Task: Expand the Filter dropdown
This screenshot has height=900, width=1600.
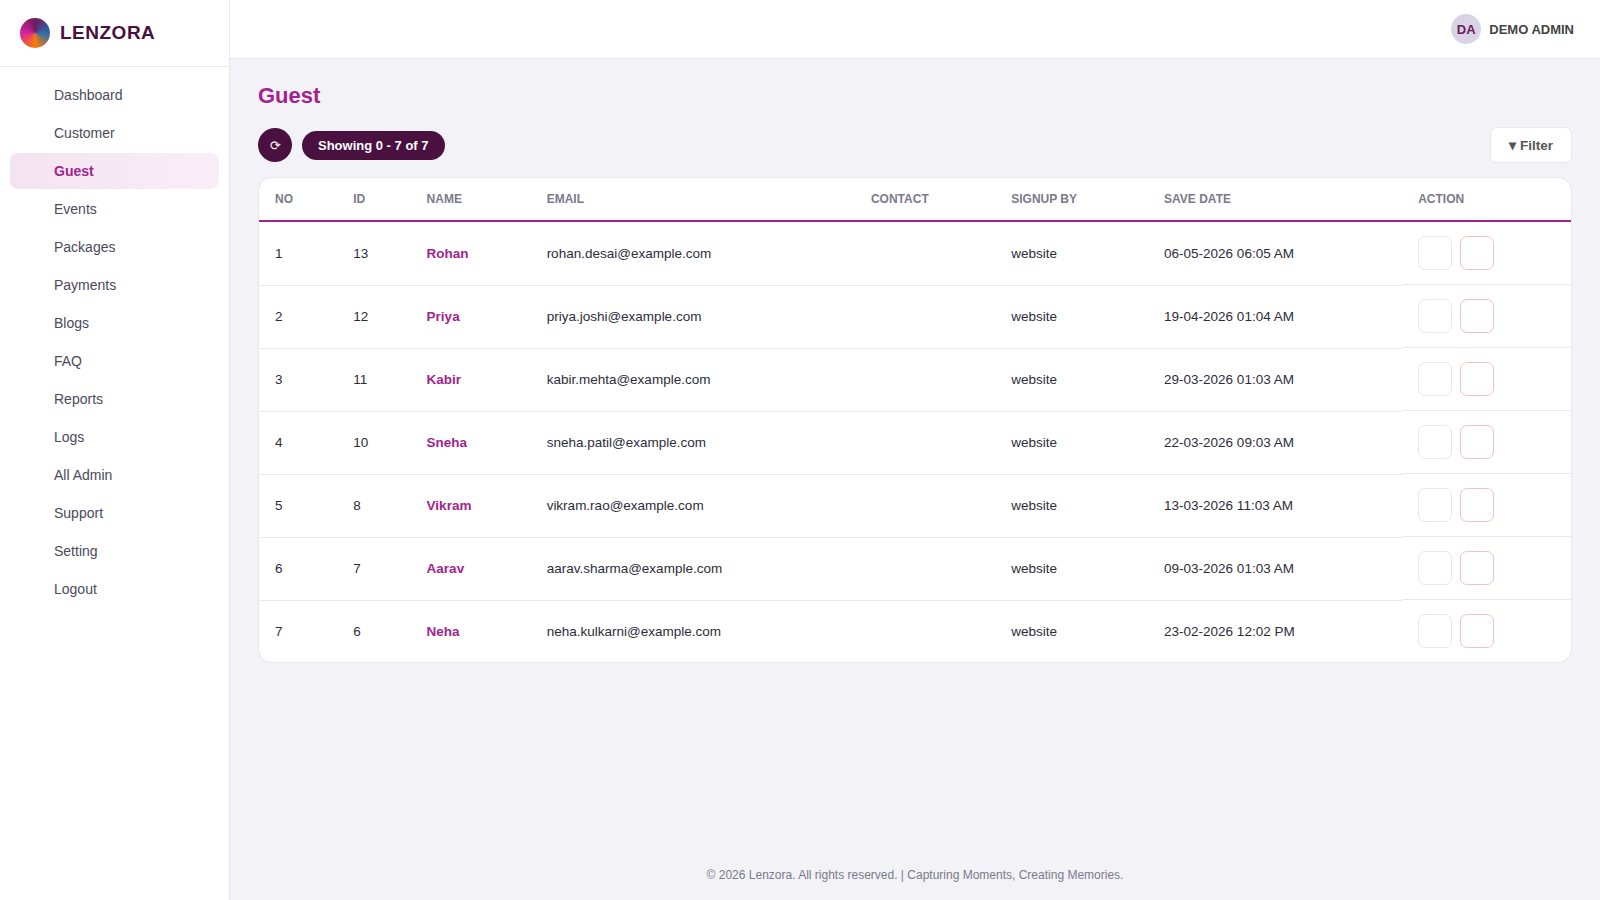Action: (1530, 145)
